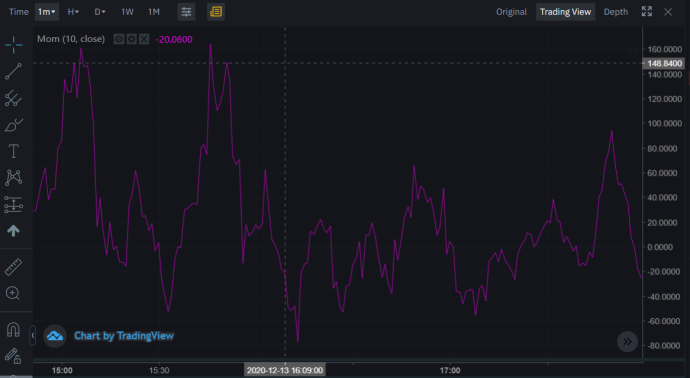
Task: Click the 2020-12-13 16:09:00 time label
Action: point(285,370)
